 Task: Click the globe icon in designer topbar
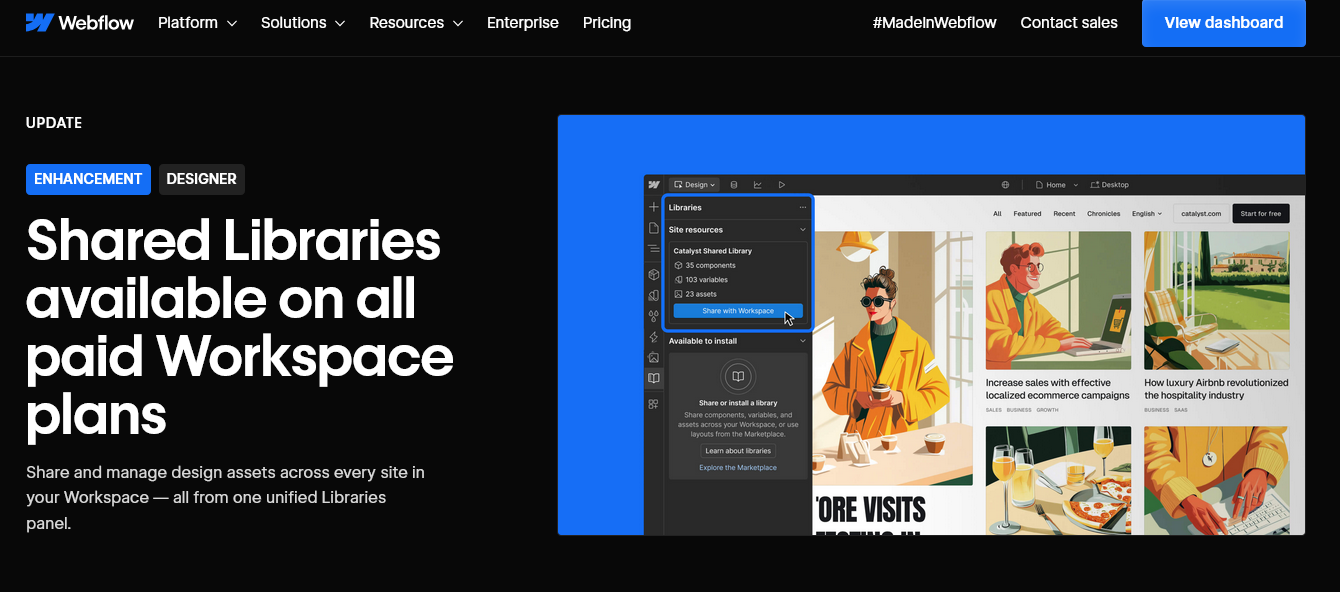pyautogui.click(x=1006, y=185)
